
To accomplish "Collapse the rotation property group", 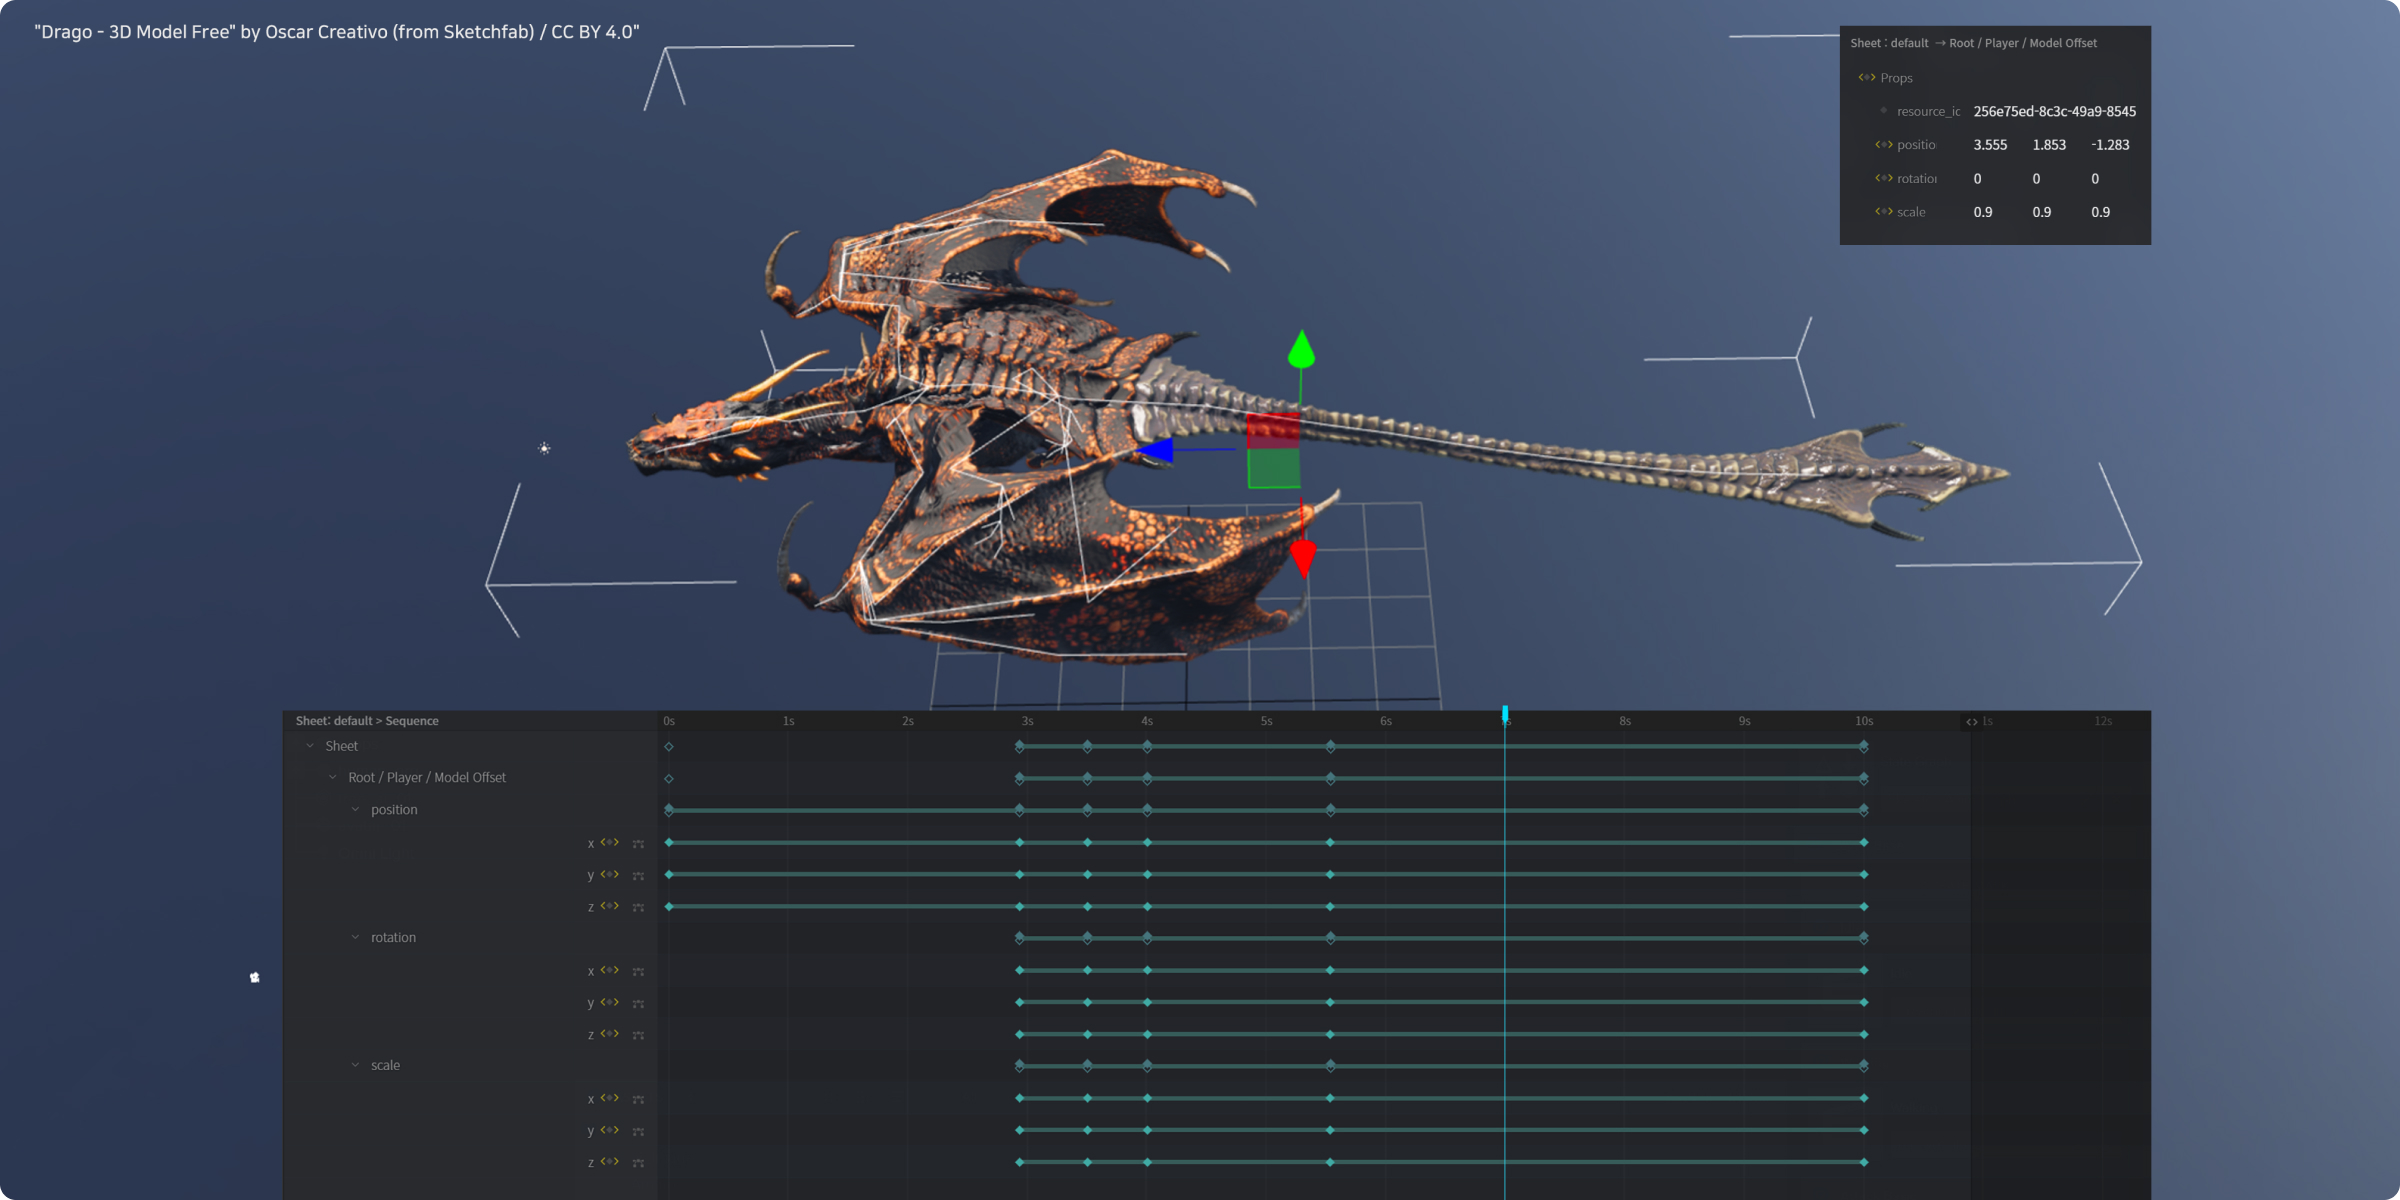I will pos(355,937).
